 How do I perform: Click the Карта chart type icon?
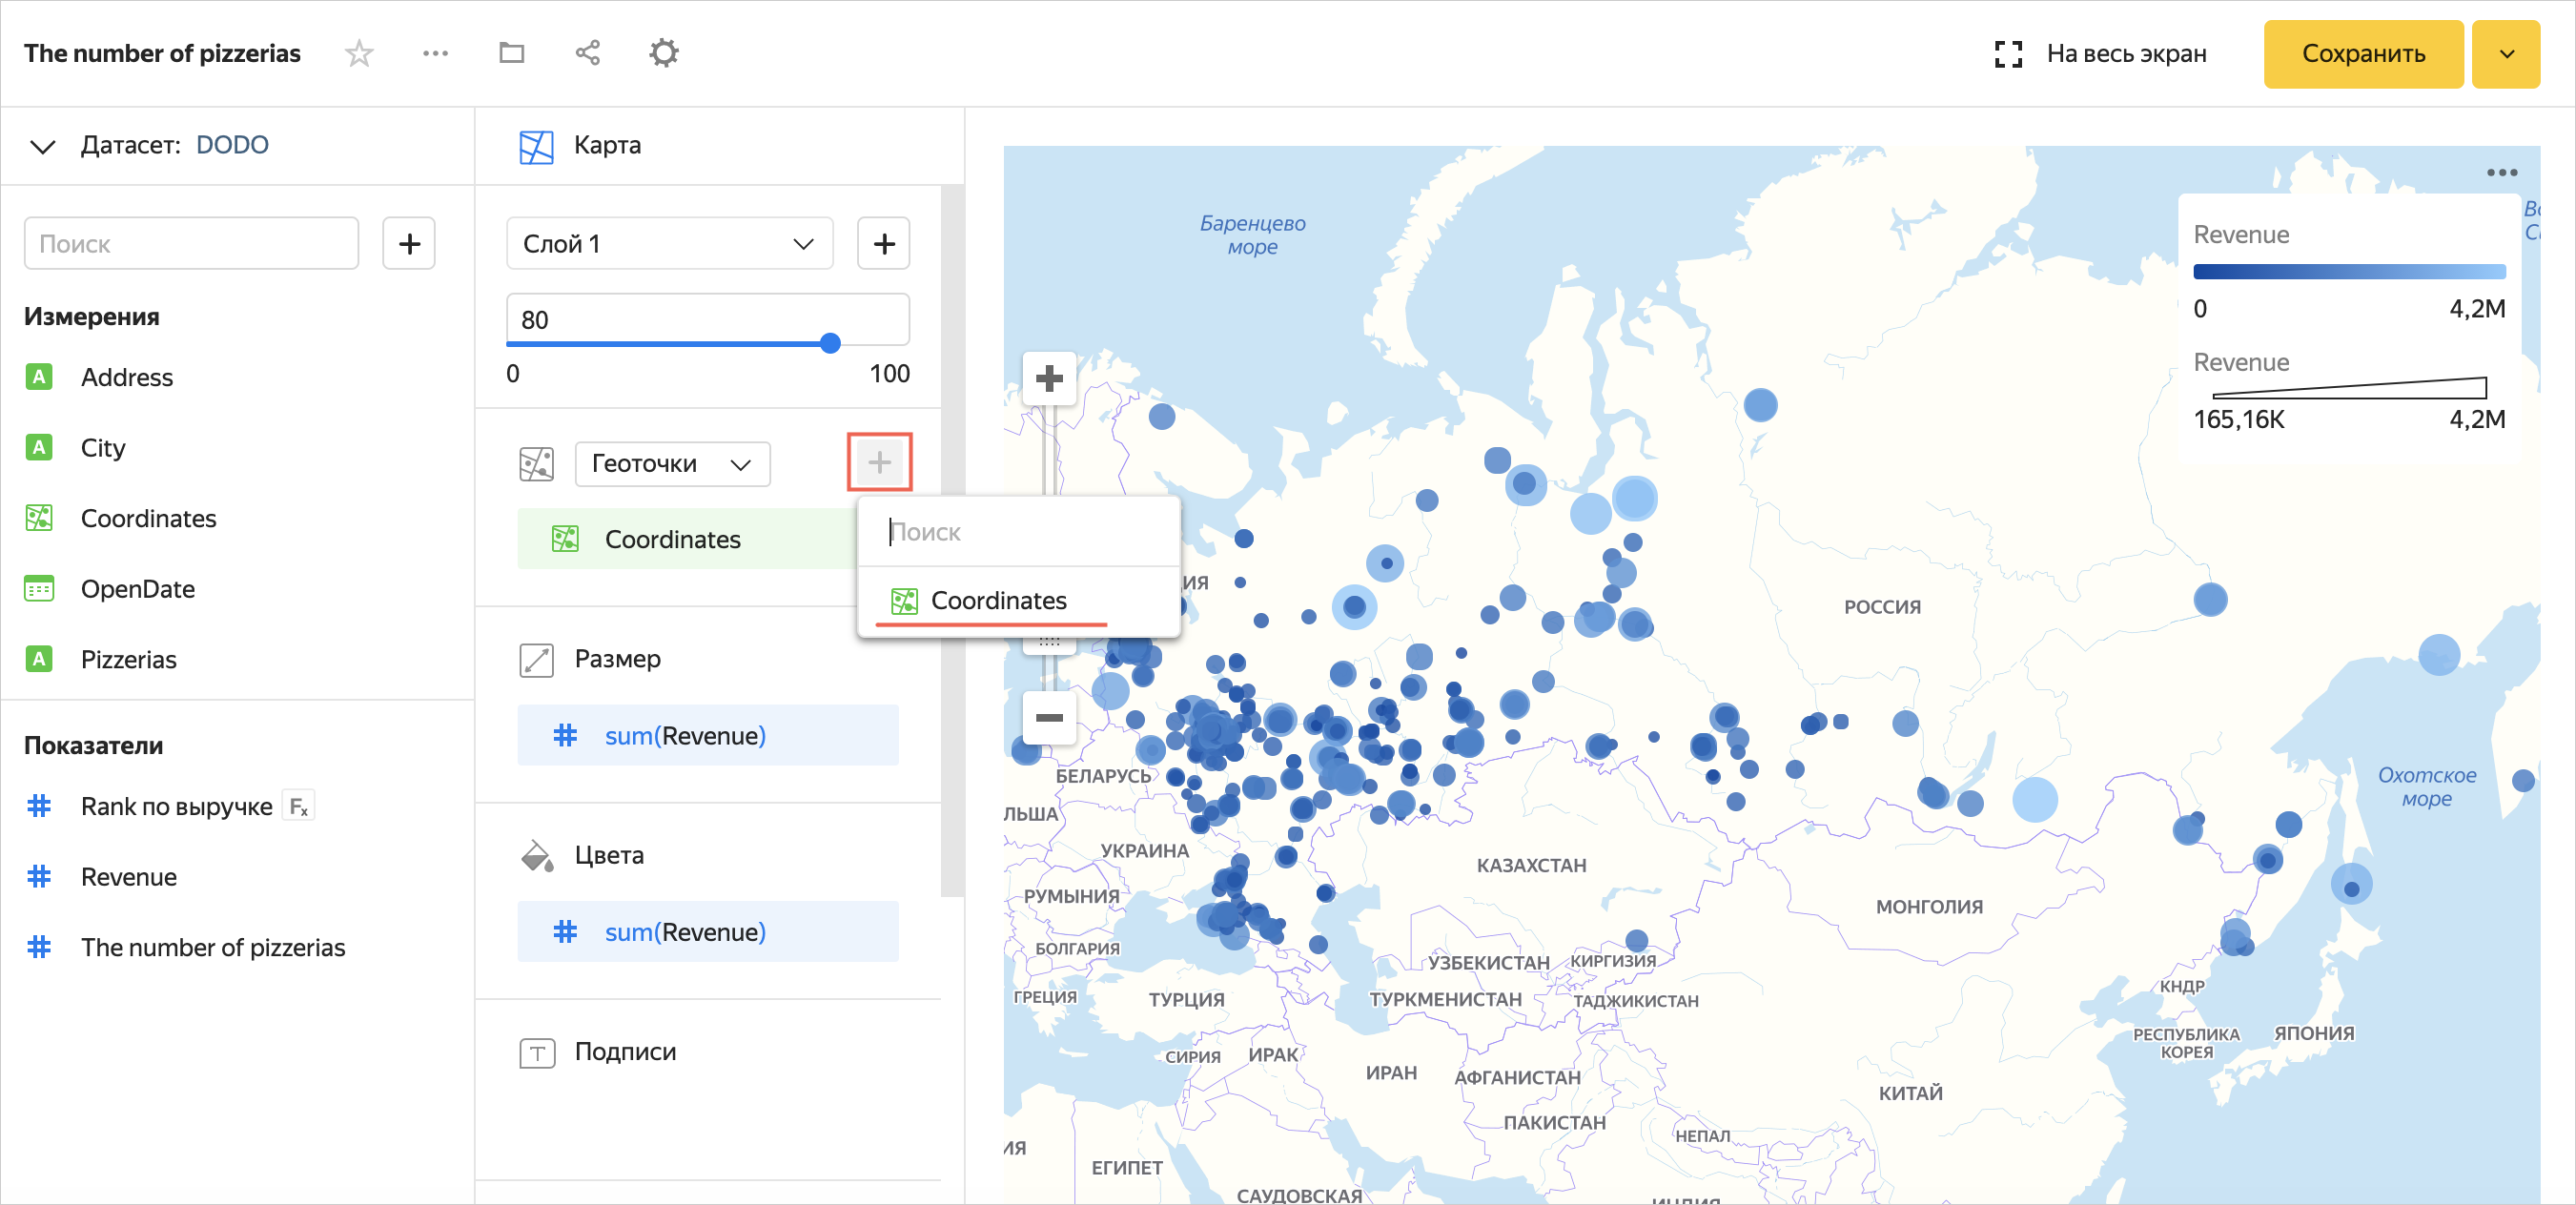537,147
